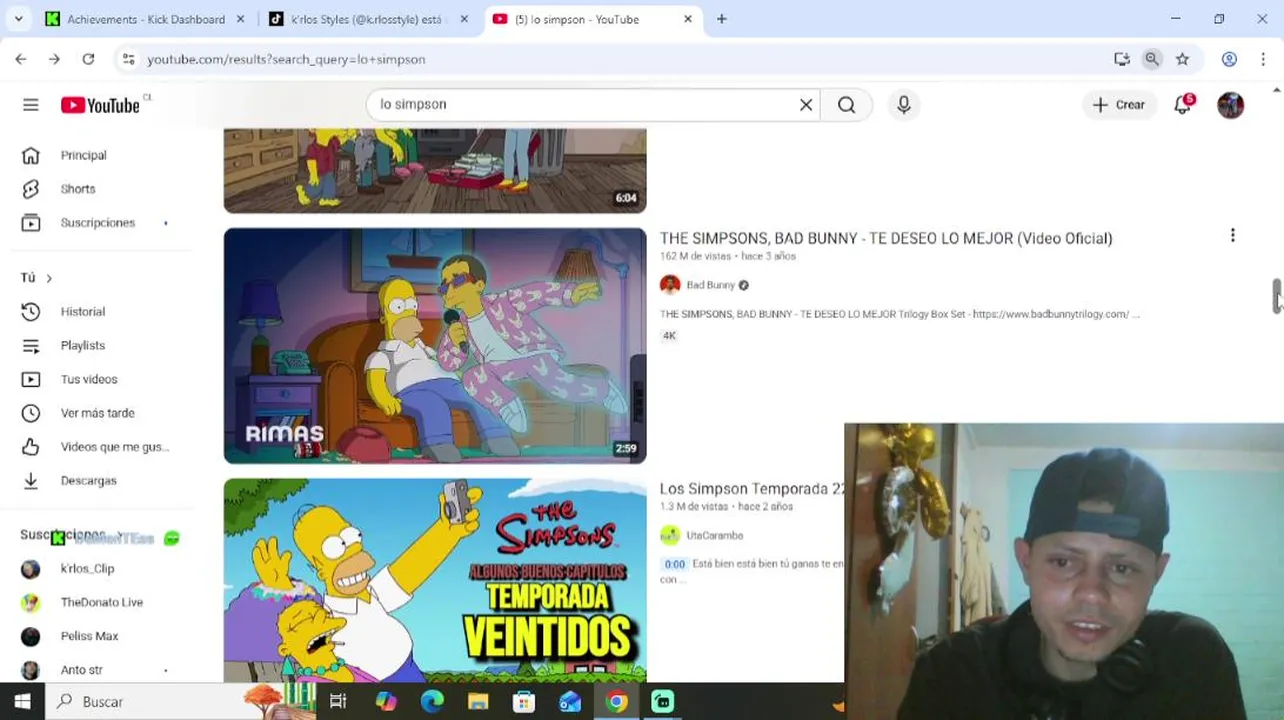
Task: Open a new browser tab
Action: tap(722, 19)
